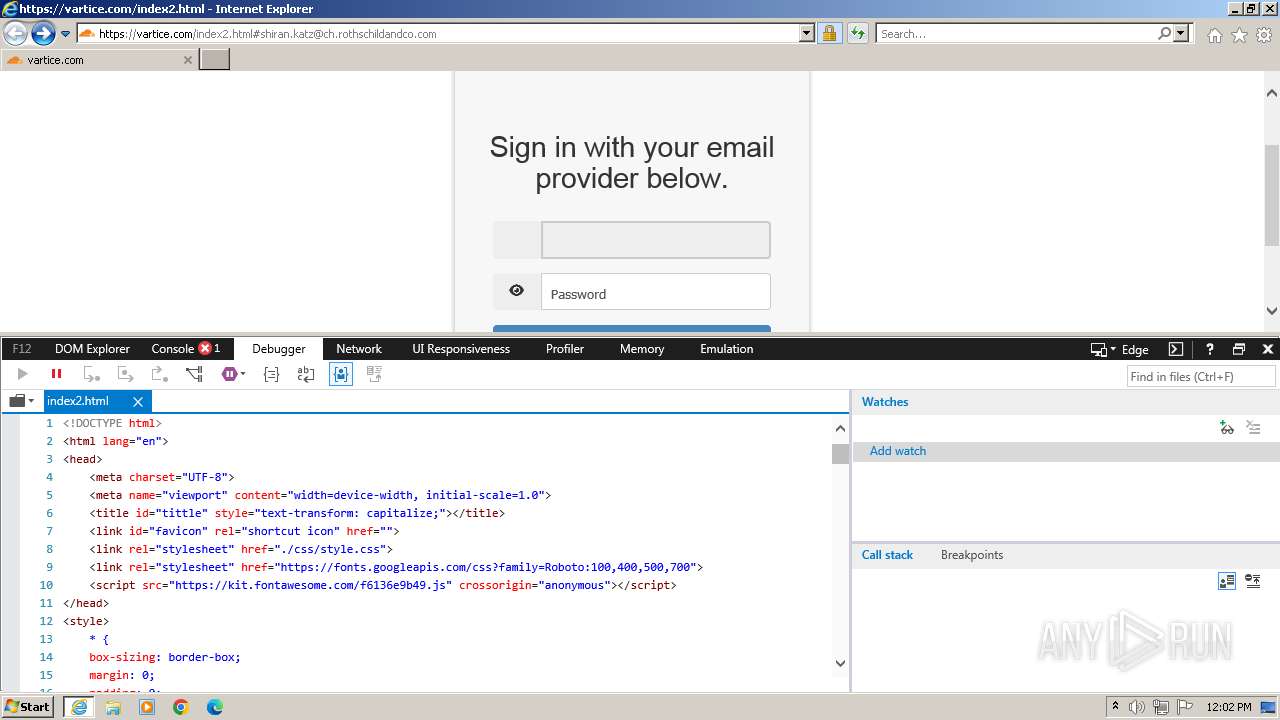1280x720 pixels.
Task: Click the Add watch link
Action: (x=898, y=451)
